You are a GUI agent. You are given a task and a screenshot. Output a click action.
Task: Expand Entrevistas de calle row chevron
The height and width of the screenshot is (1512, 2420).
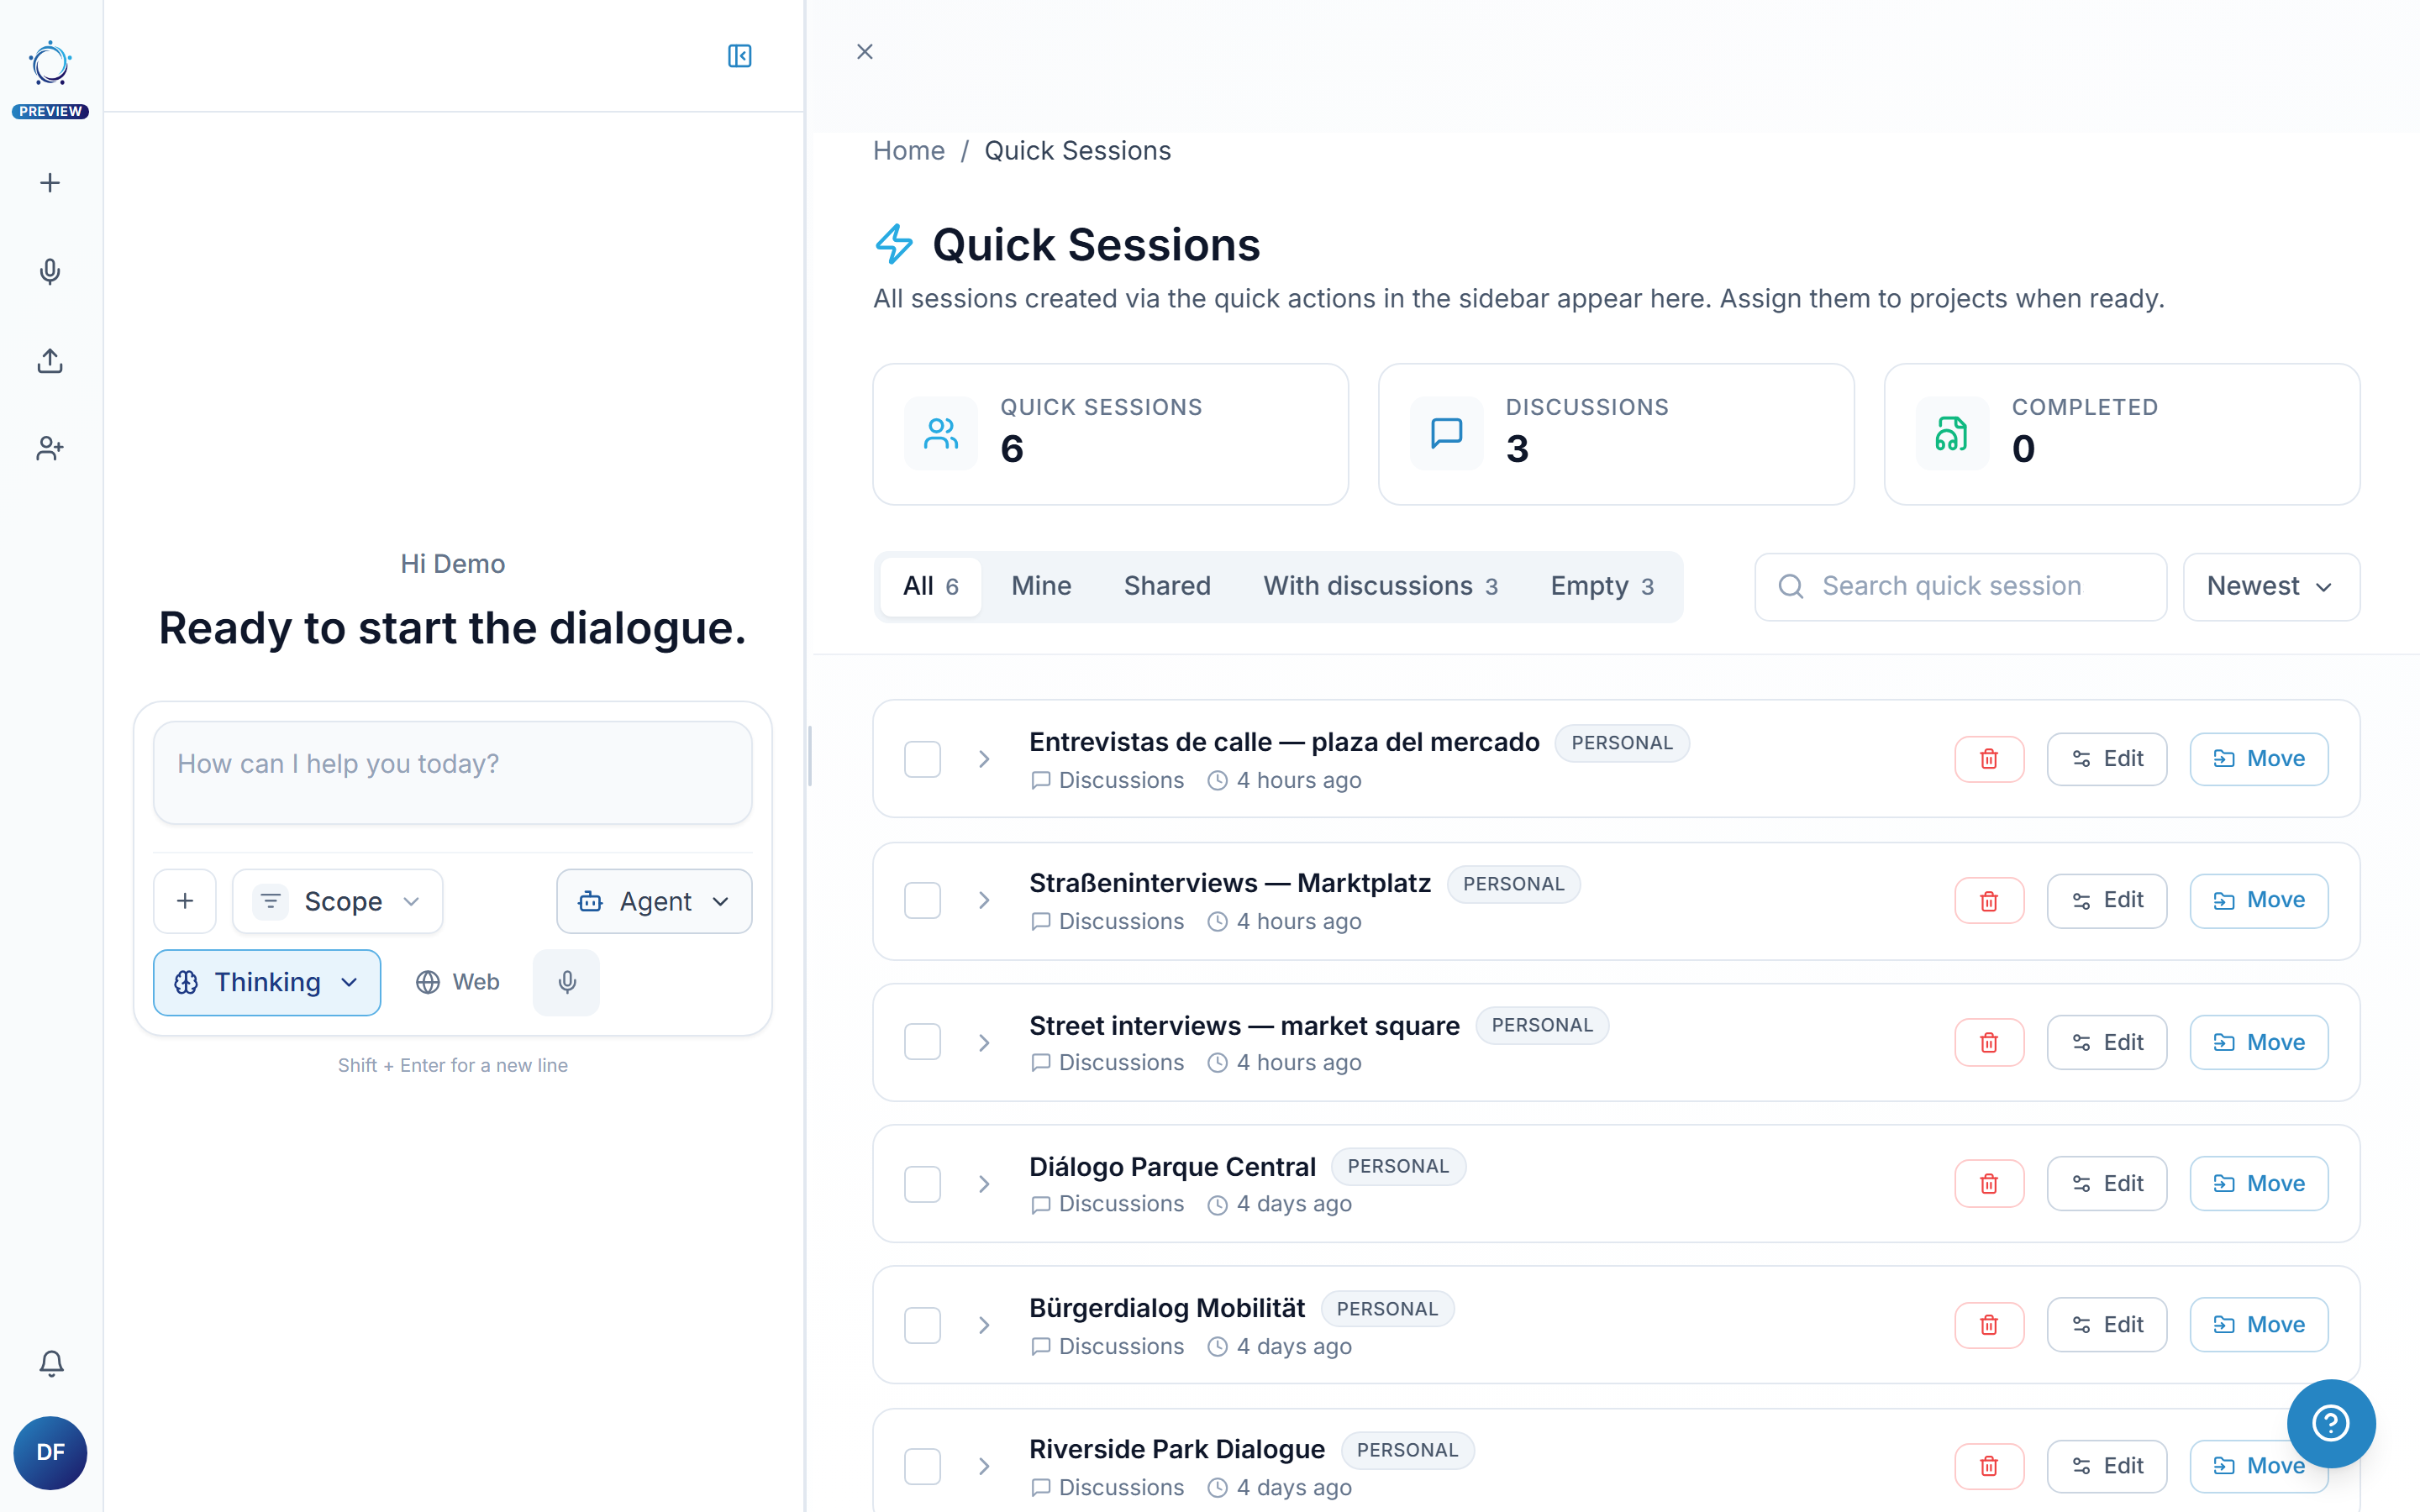984,759
